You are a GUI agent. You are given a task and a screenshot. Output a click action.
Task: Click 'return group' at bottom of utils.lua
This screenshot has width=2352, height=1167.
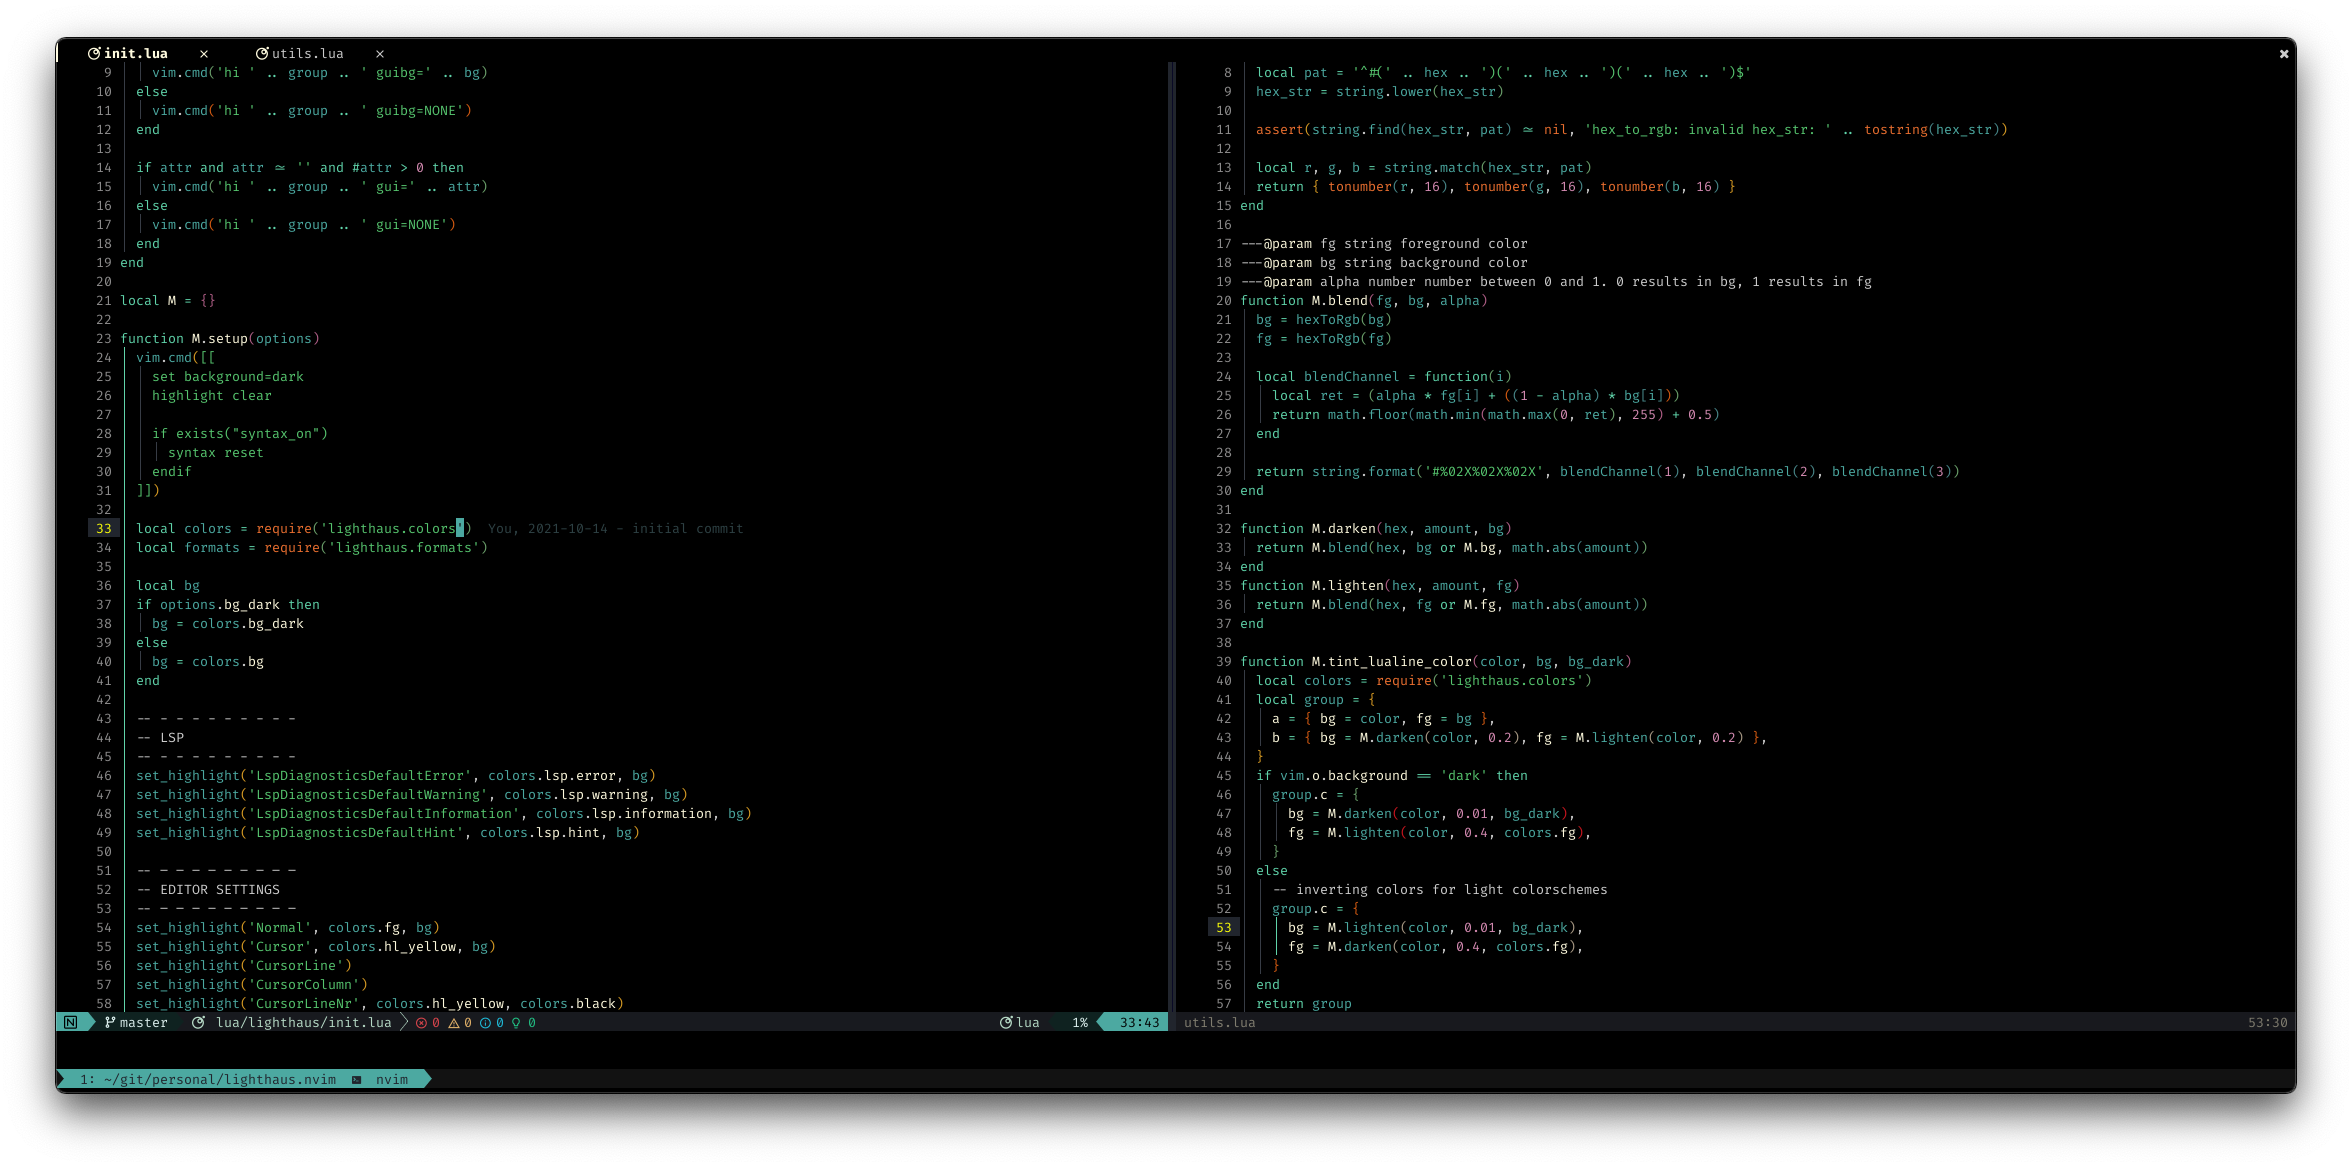click(1304, 1003)
